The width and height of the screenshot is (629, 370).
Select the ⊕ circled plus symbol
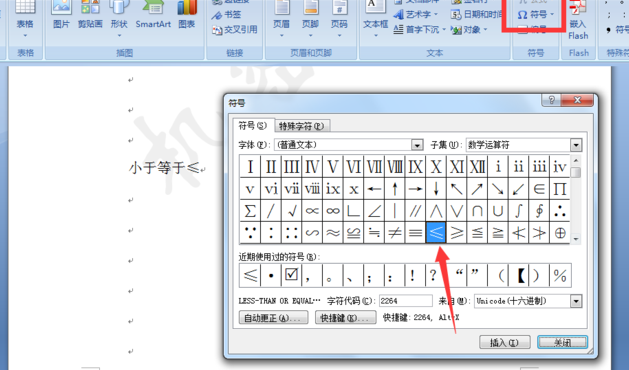[x=560, y=233]
